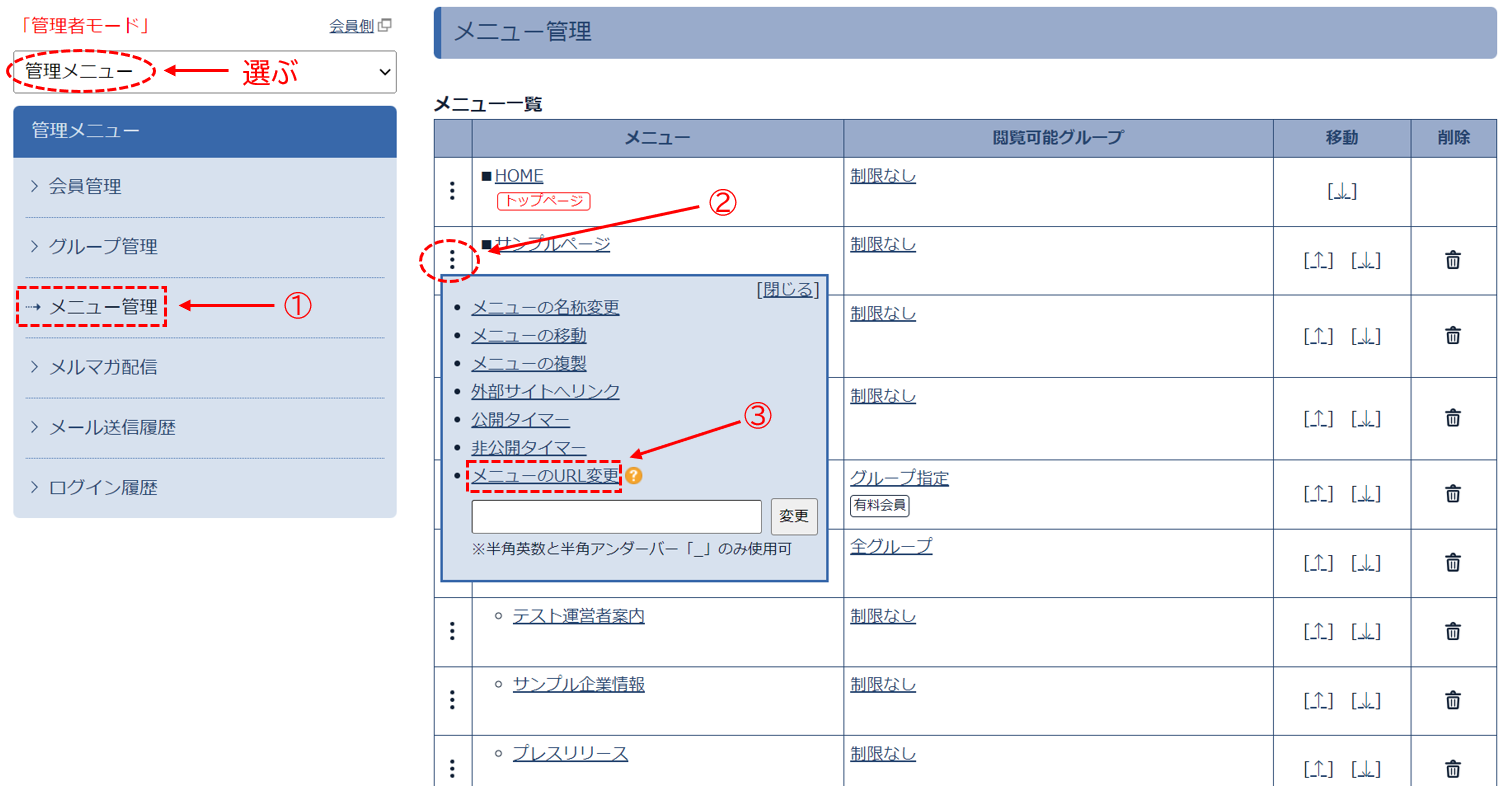Expand ログイン履歴 in the sidebar
The width and height of the screenshot is (1505, 795).
tap(205, 488)
